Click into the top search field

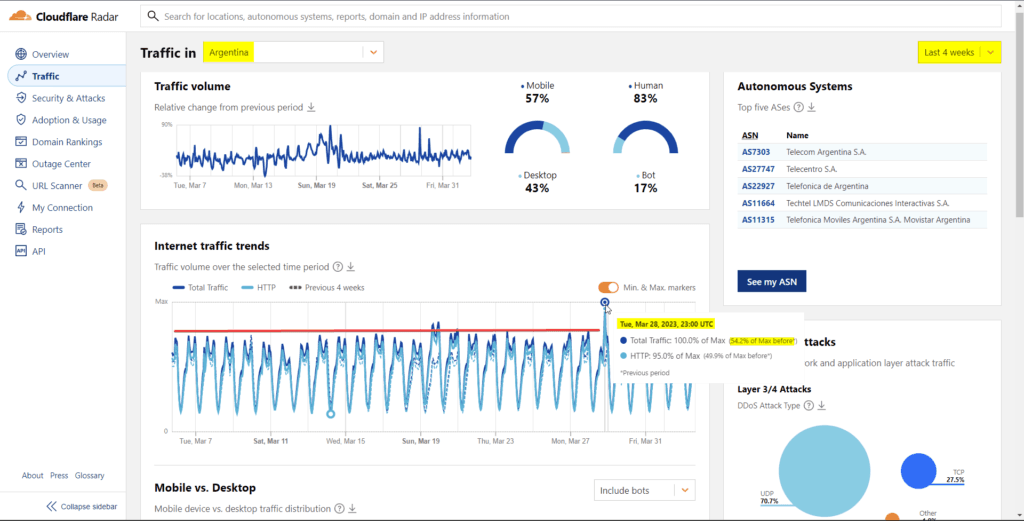[x=580, y=16]
